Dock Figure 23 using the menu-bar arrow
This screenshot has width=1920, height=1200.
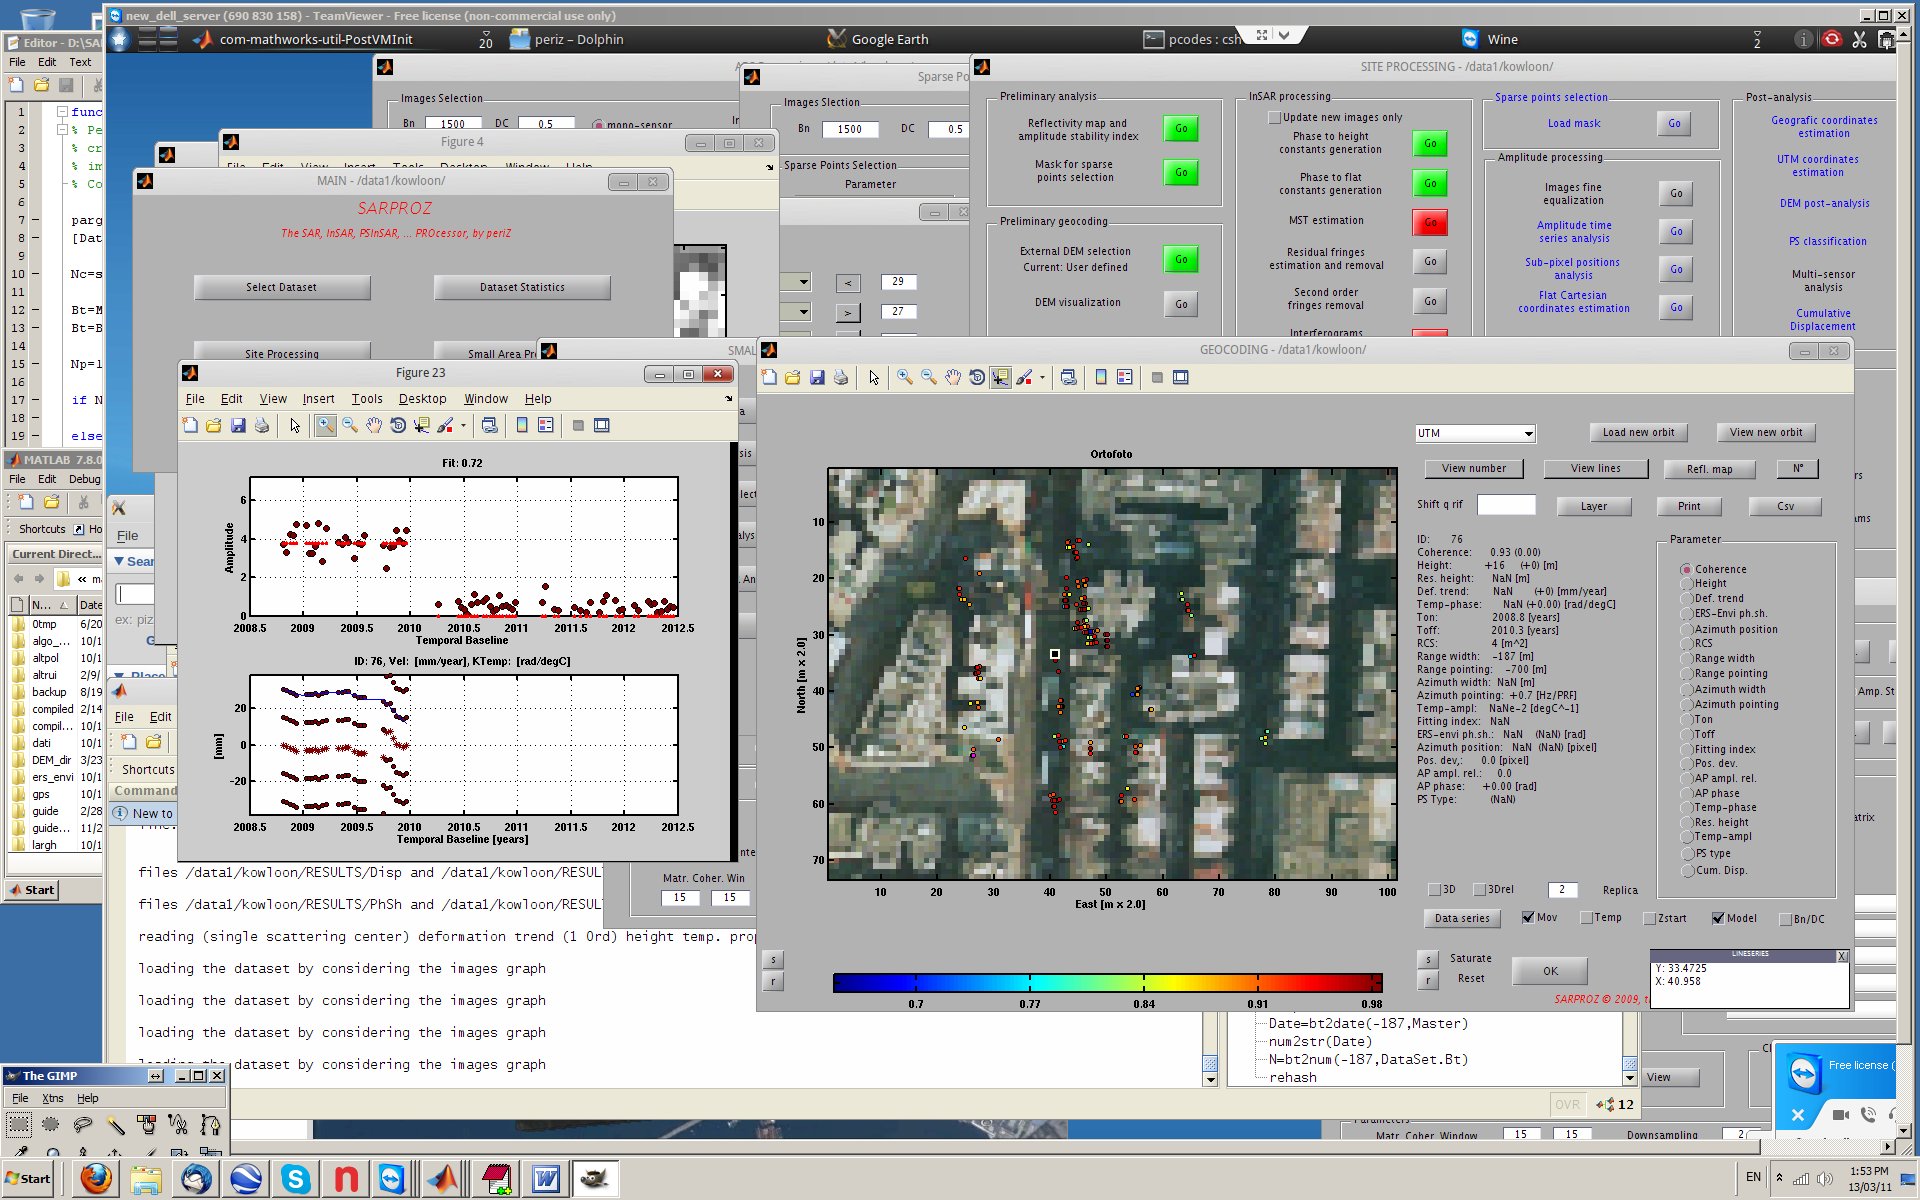tap(728, 399)
